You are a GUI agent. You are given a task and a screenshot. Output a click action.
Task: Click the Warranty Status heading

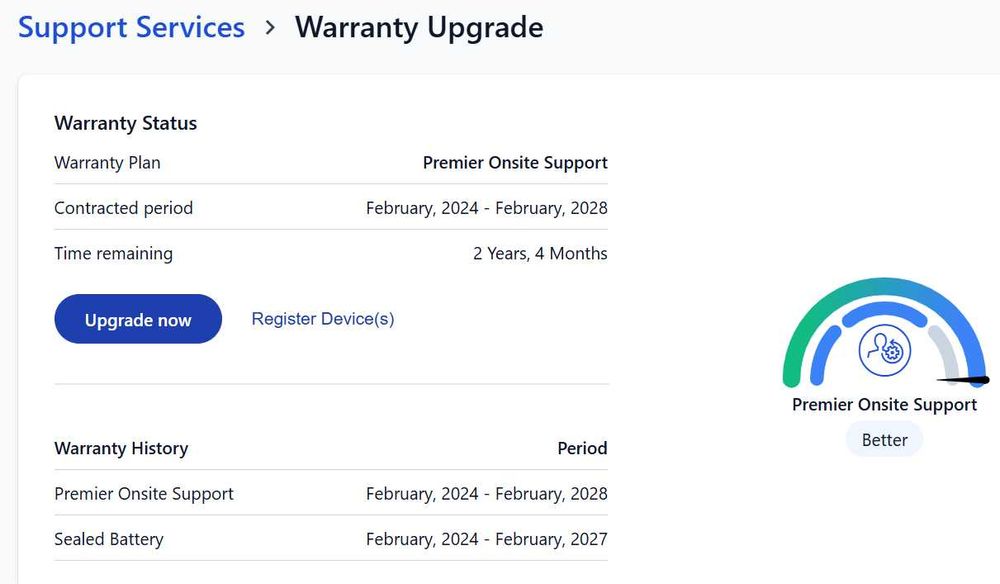click(126, 123)
